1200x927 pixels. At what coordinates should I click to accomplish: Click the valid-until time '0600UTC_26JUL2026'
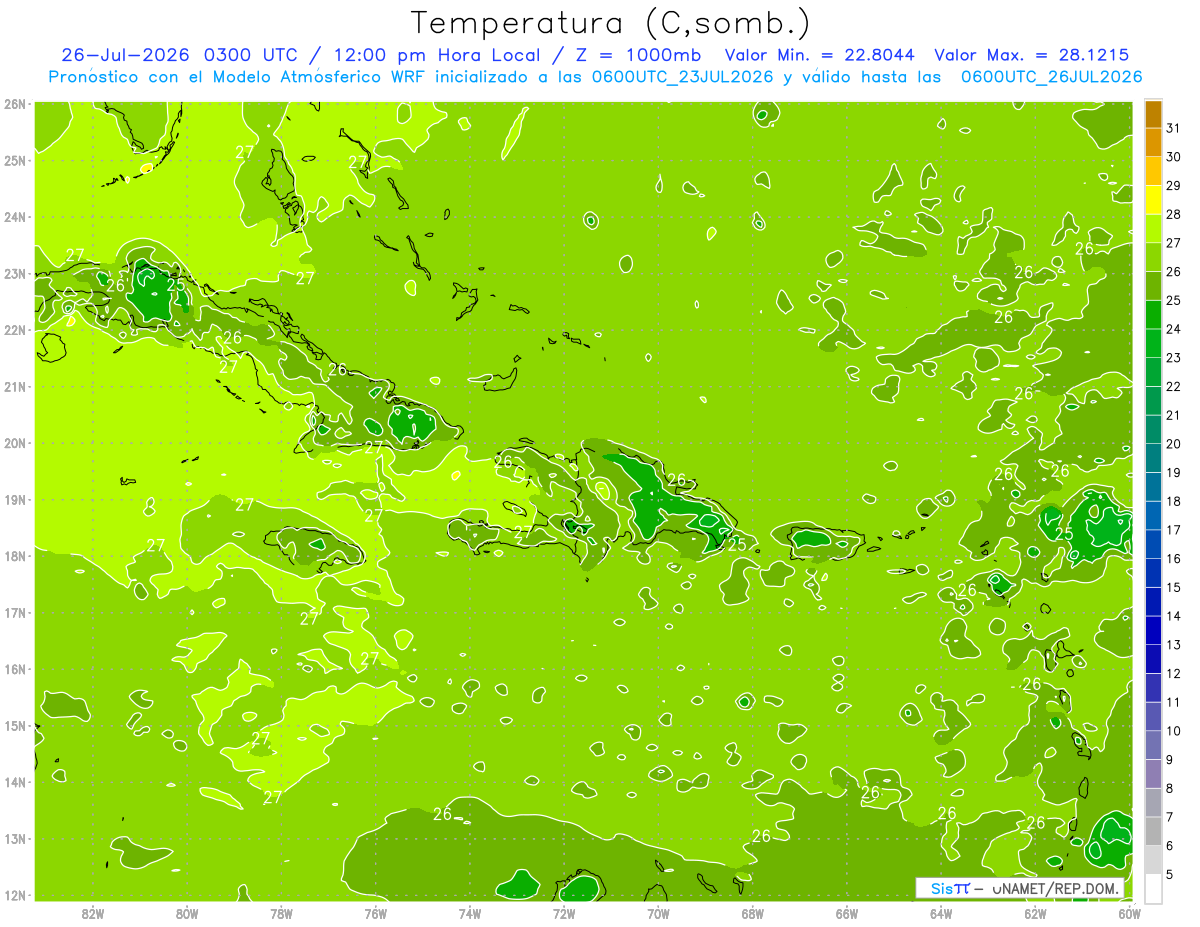point(1051,77)
